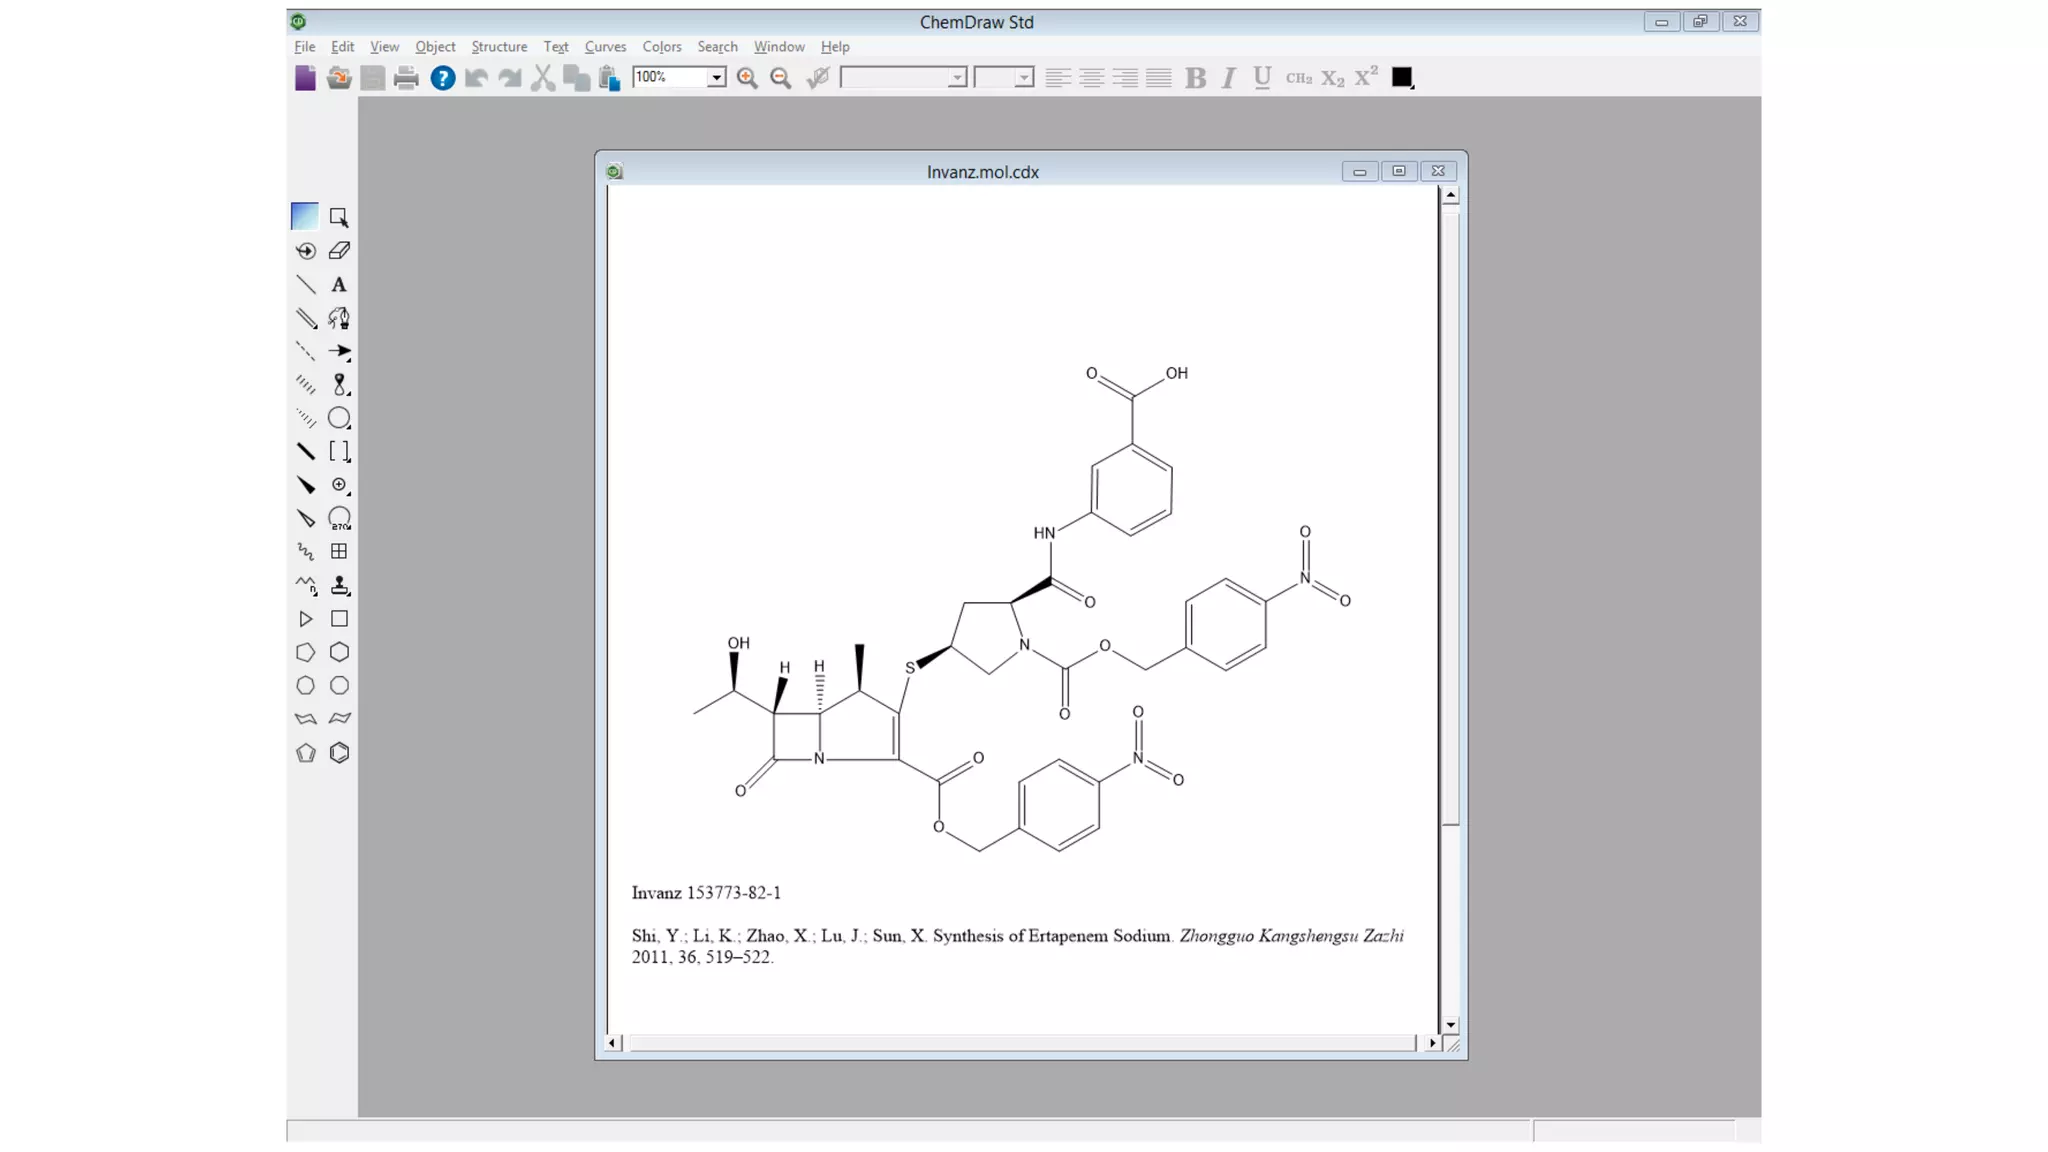
Task: Click the zoom in magnifier button
Action: click(747, 78)
